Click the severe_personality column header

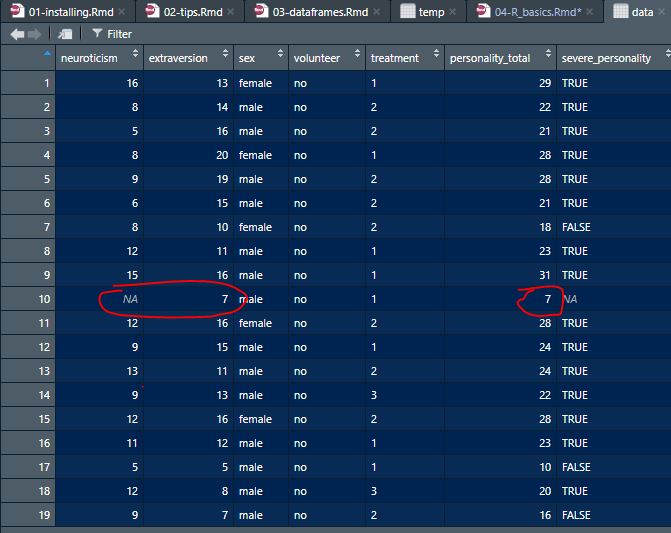click(613, 58)
